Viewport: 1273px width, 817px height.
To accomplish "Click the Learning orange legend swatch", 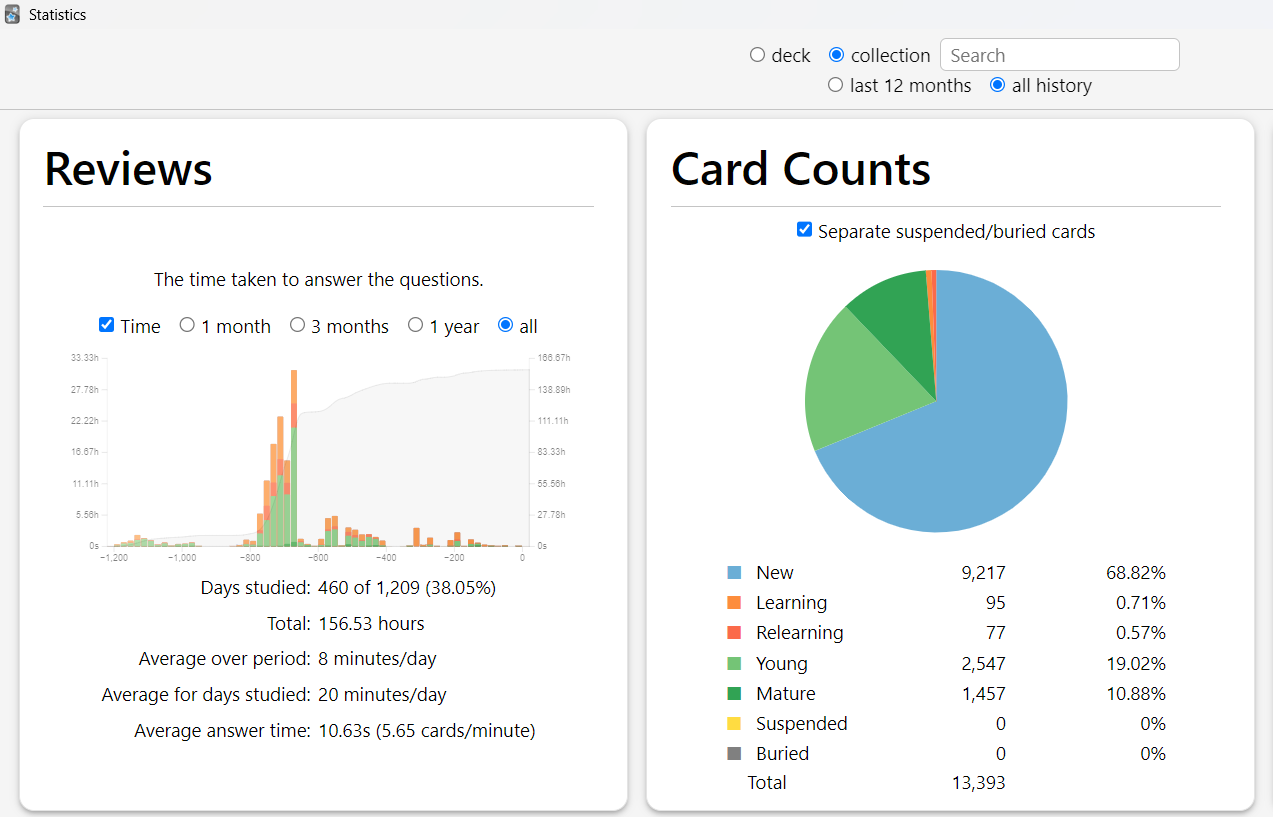I will 734,603.
